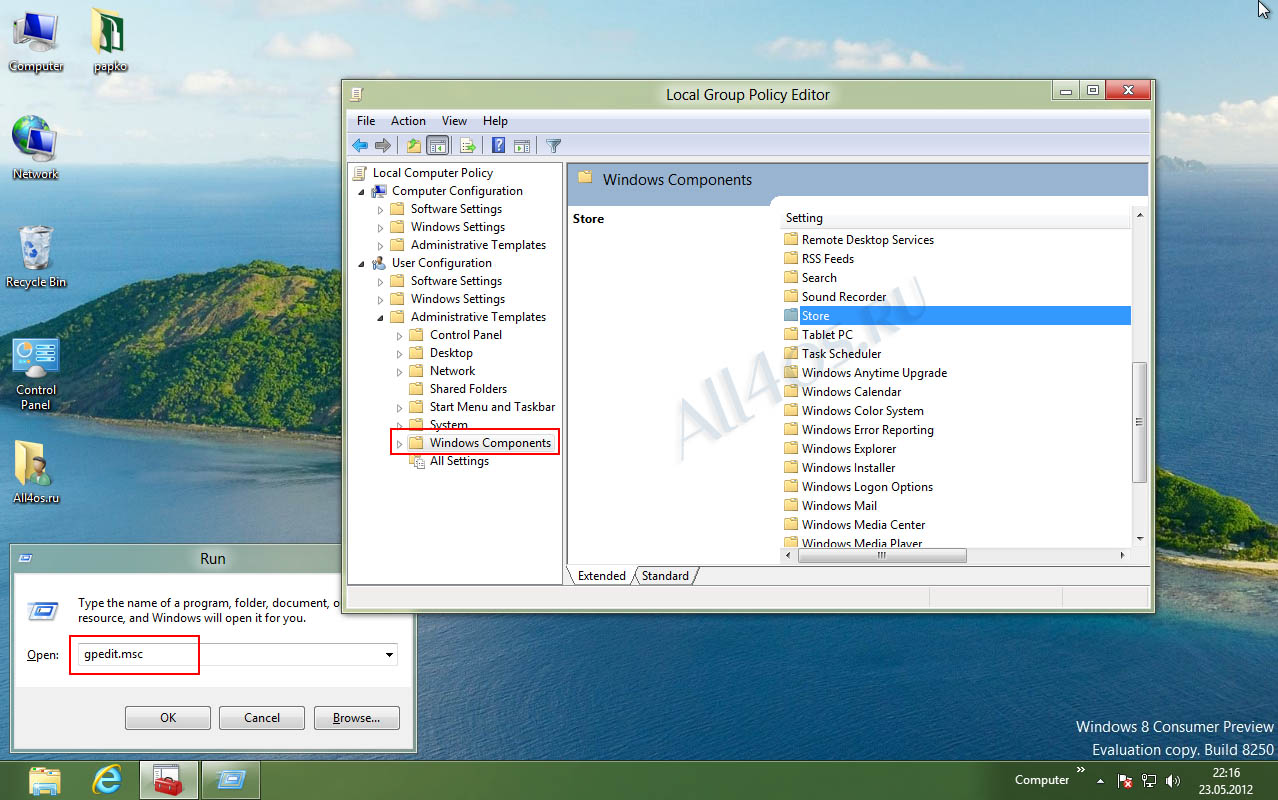The height and width of the screenshot is (800, 1278).
Task: Expand Administrative Templates under Computer Configuration
Action: pos(380,245)
